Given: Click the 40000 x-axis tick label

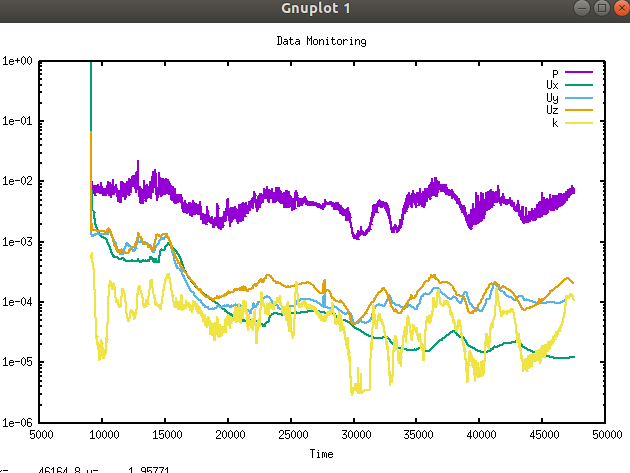Looking at the screenshot, I should pos(481,435).
